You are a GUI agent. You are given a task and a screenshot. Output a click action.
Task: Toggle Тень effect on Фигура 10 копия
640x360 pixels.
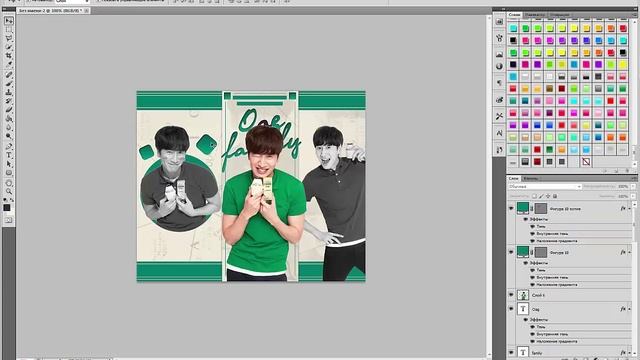[x=532, y=226]
